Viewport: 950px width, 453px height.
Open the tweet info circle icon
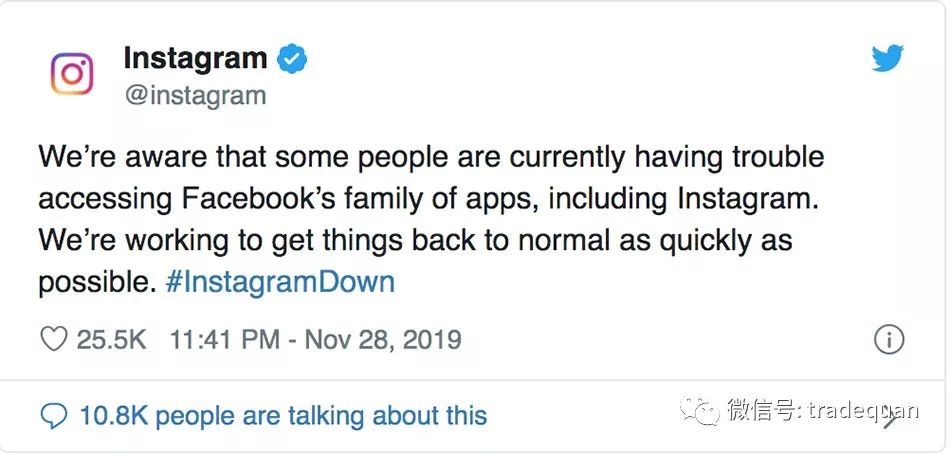889,340
